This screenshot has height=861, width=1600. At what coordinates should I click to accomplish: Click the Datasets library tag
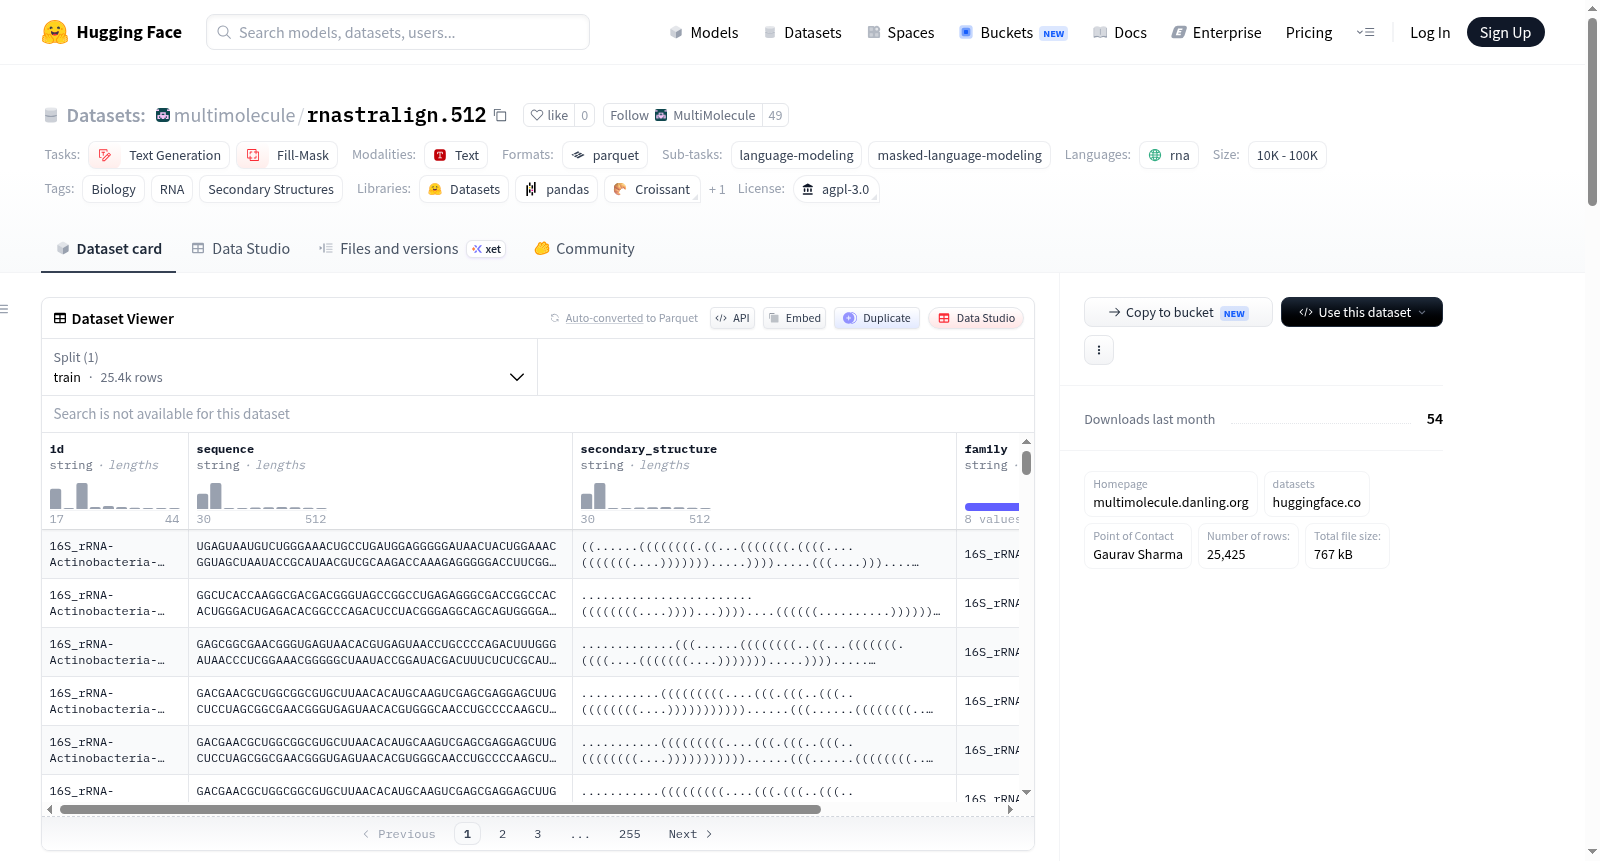pos(464,189)
